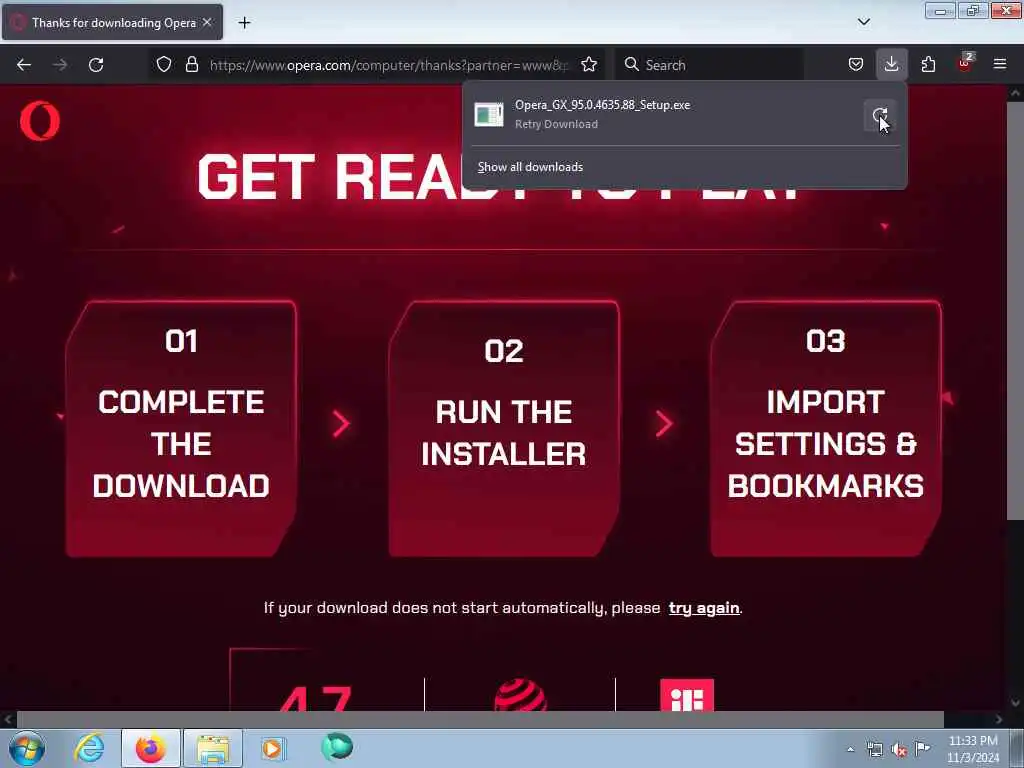Launch Internet Explorer from taskbar

[x=89, y=748]
